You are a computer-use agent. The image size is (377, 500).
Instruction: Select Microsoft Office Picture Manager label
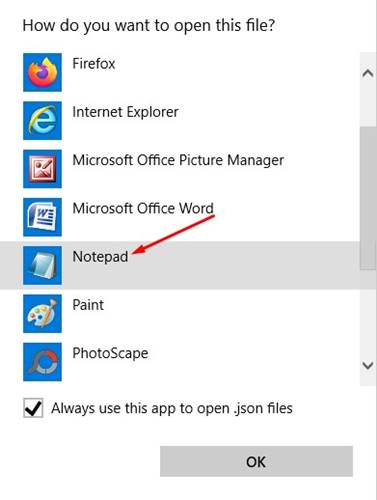tap(178, 161)
